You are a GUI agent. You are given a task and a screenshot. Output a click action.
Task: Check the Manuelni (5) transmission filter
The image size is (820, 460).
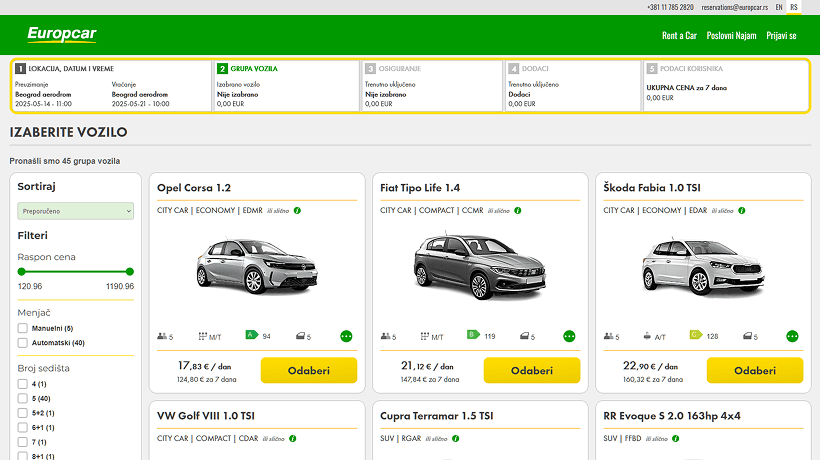coord(22,328)
